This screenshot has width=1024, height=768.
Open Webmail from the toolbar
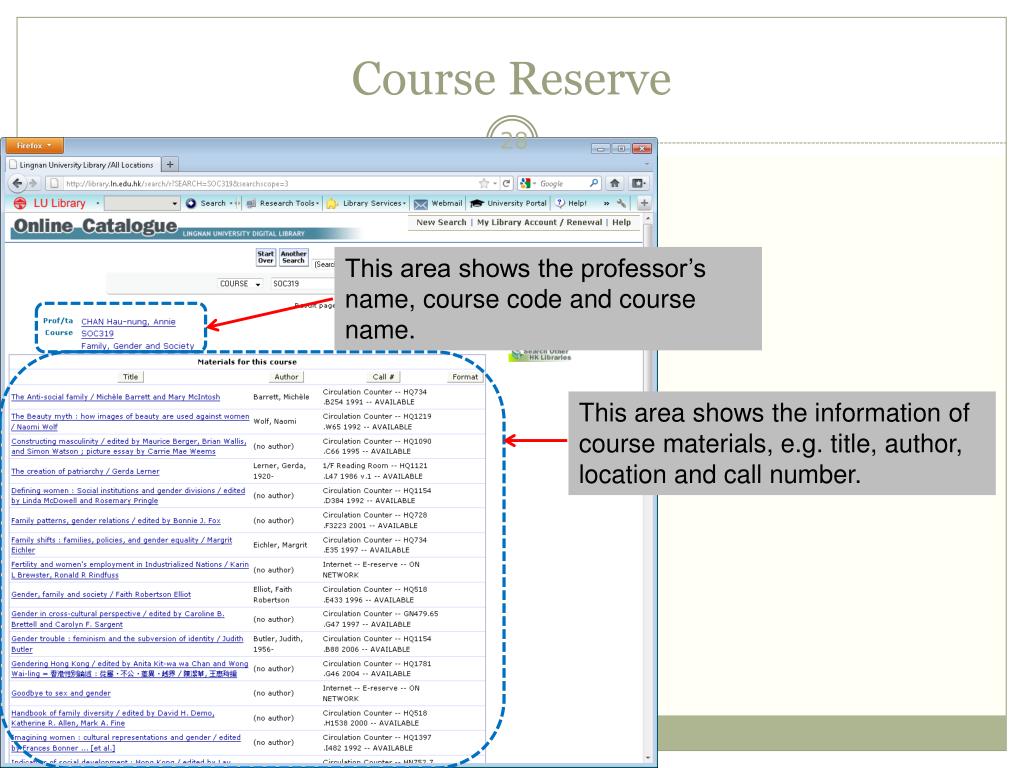(x=438, y=203)
